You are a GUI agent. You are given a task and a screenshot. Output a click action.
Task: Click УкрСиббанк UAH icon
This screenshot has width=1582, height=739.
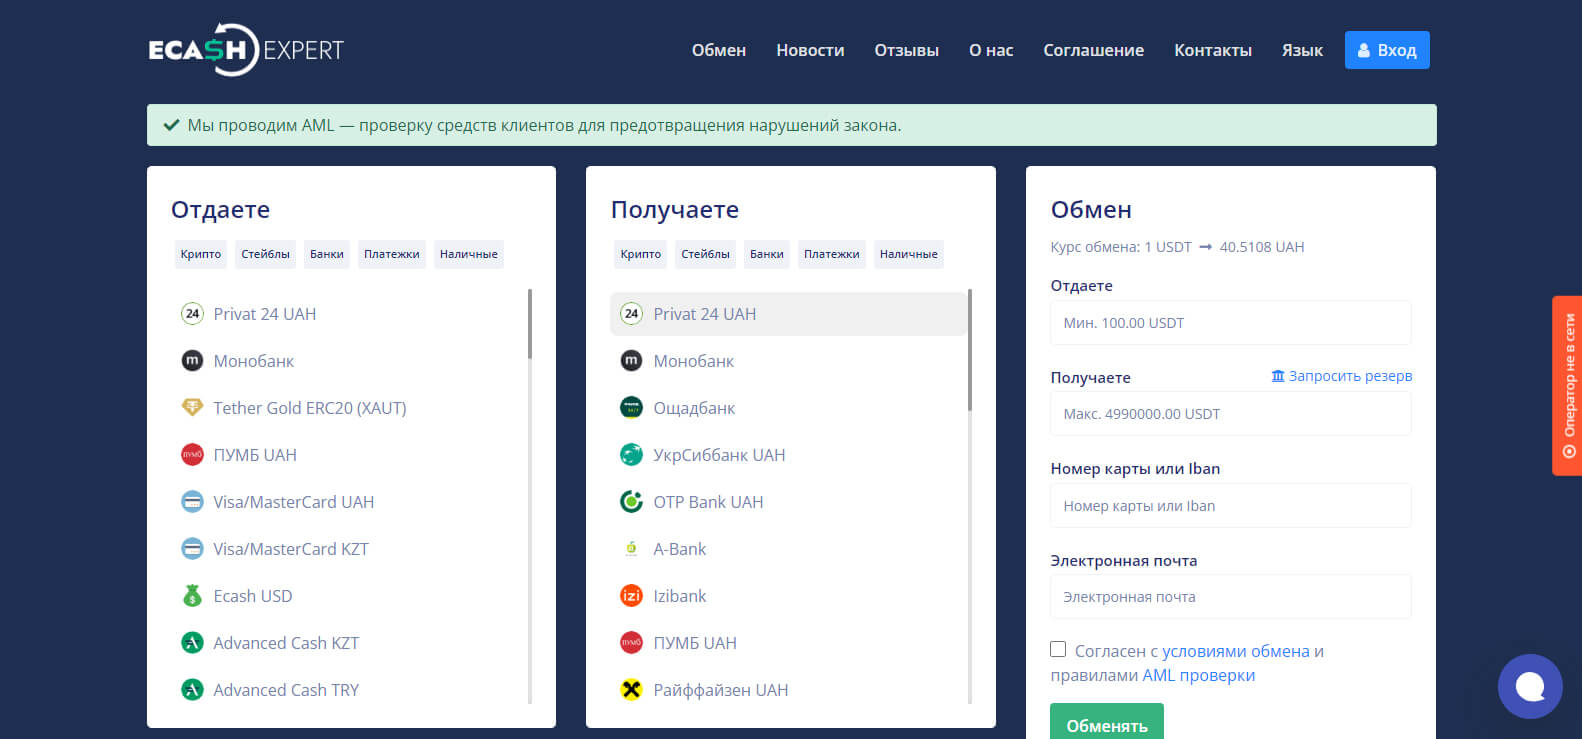pyautogui.click(x=631, y=455)
